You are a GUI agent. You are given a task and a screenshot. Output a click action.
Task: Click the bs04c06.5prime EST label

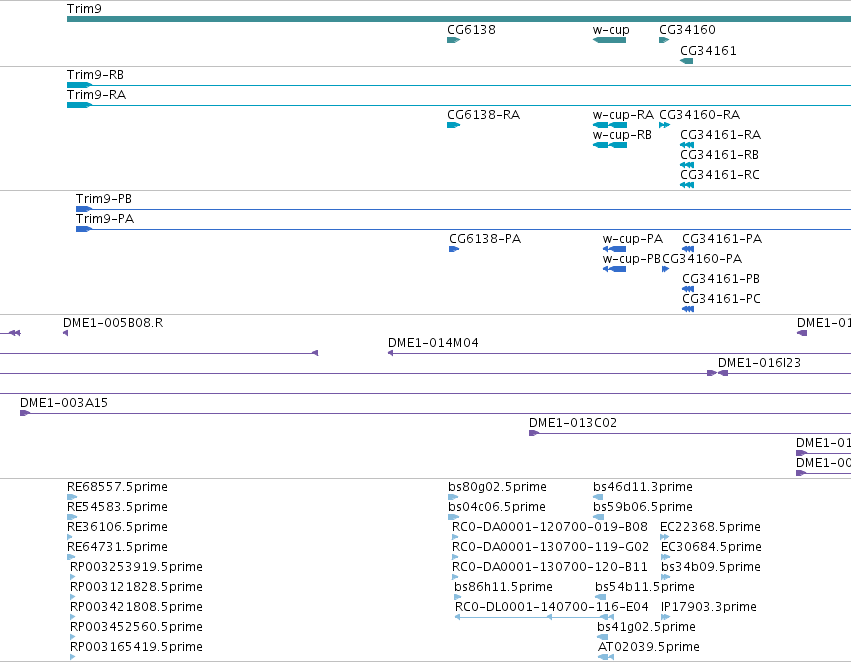click(497, 507)
